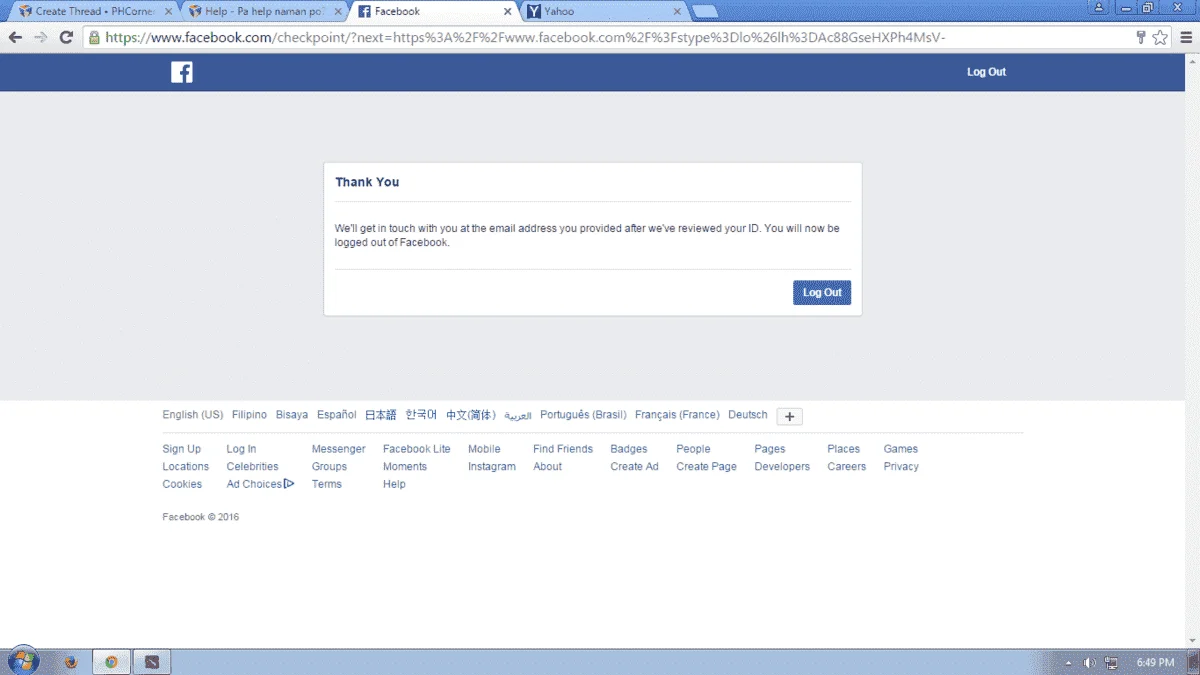
Task: Show hidden tray icons arrow
Action: pyautogui.click(x=1068, y=662)
